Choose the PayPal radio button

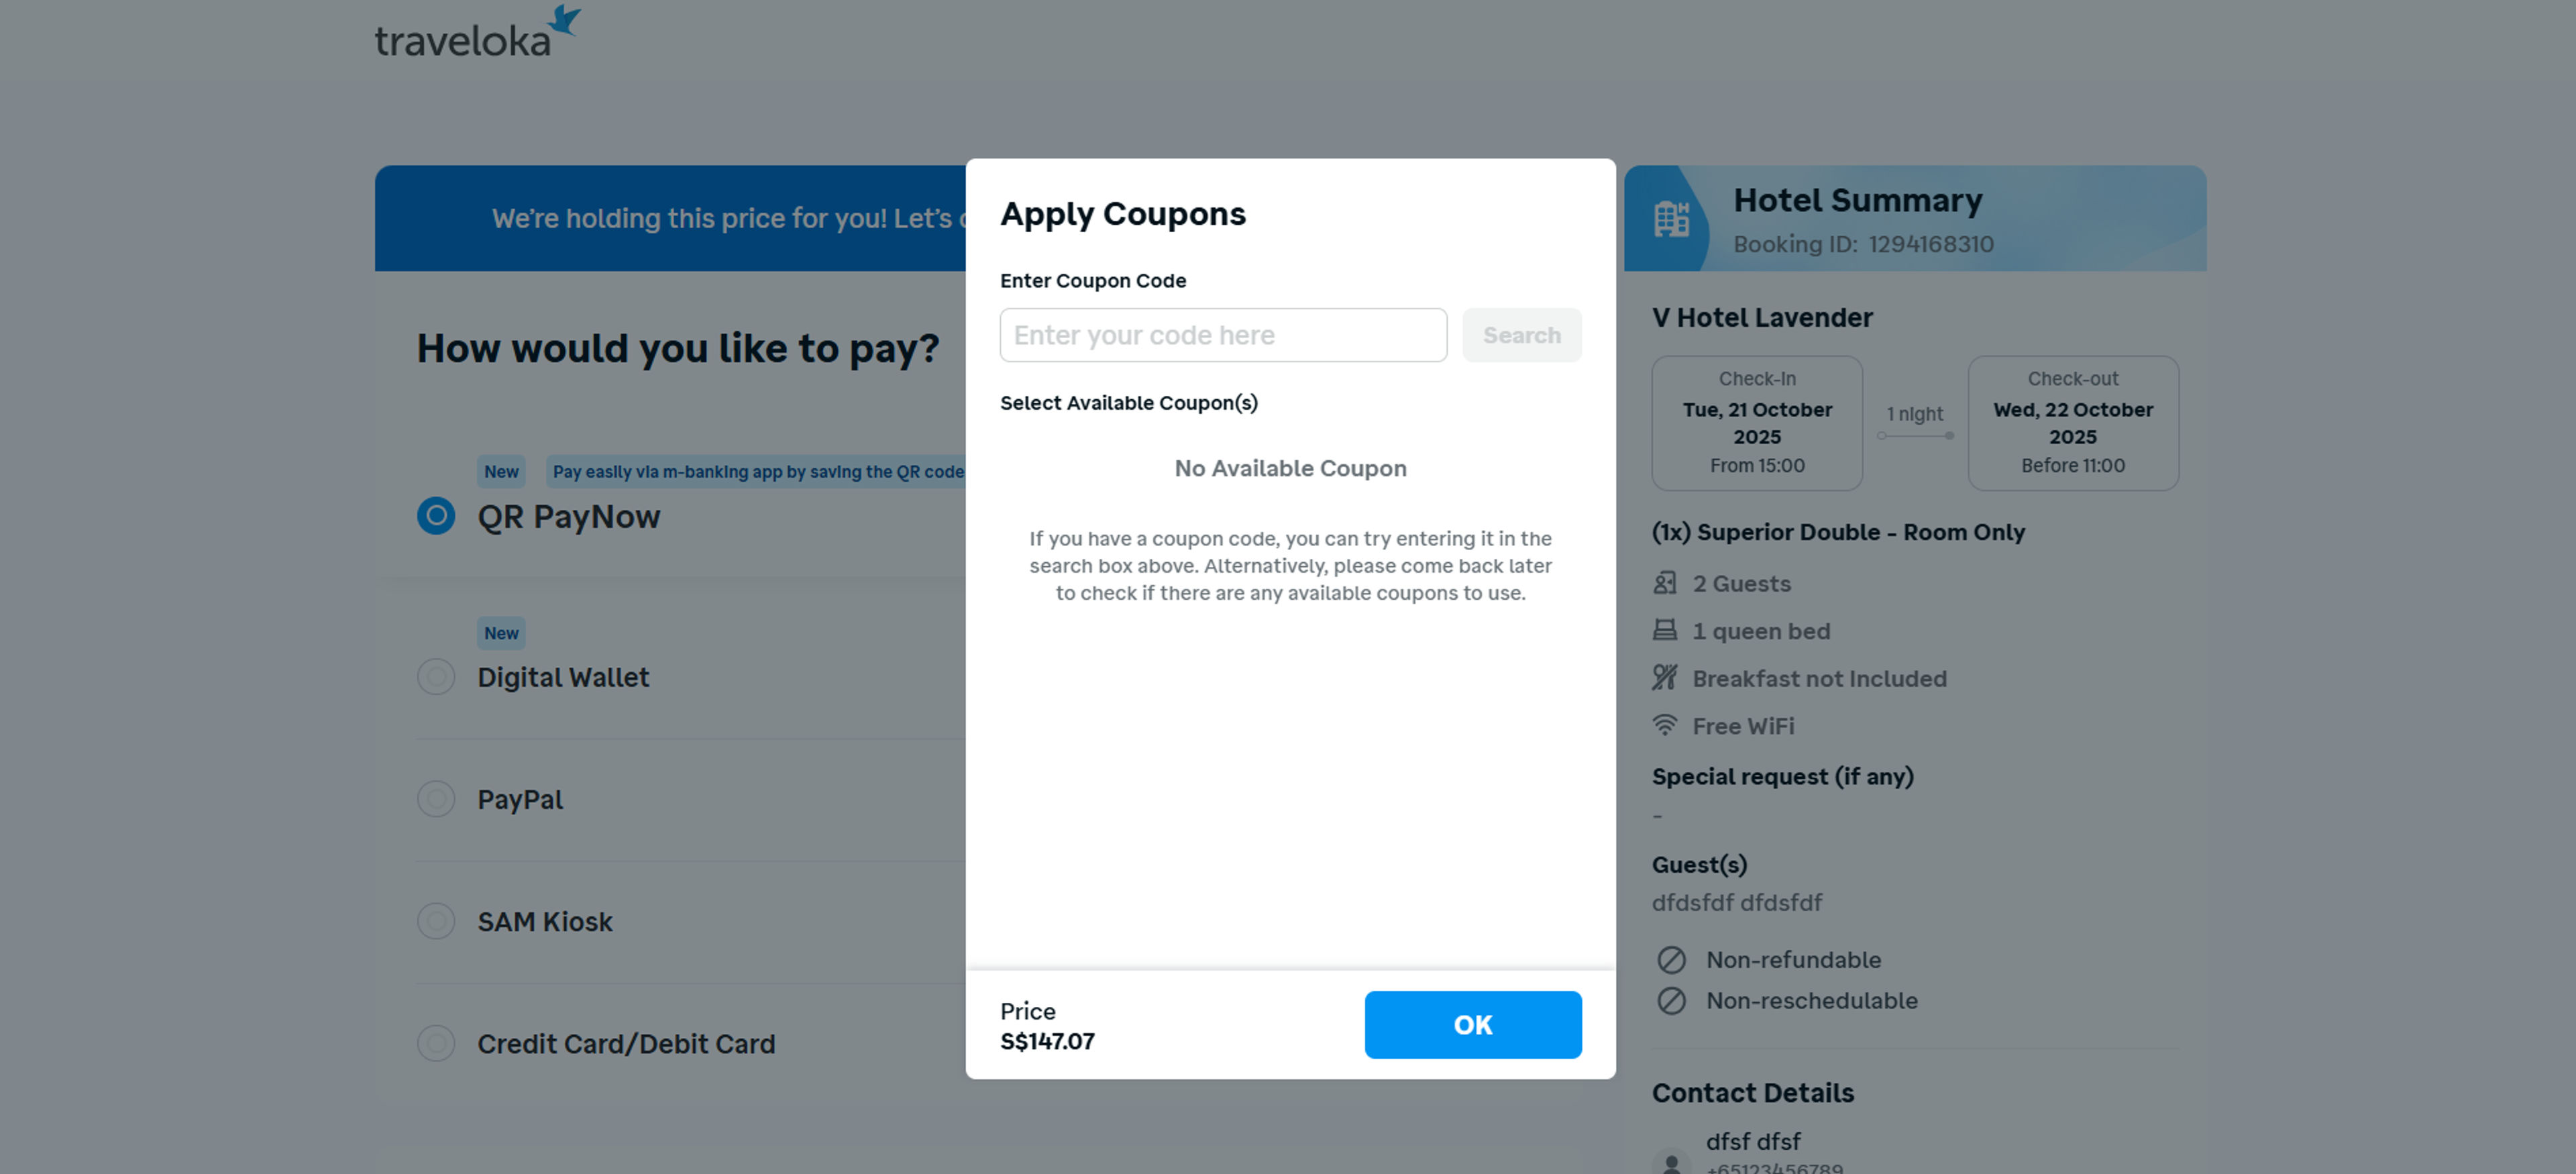pyautogui.click(x=436, y=799)
